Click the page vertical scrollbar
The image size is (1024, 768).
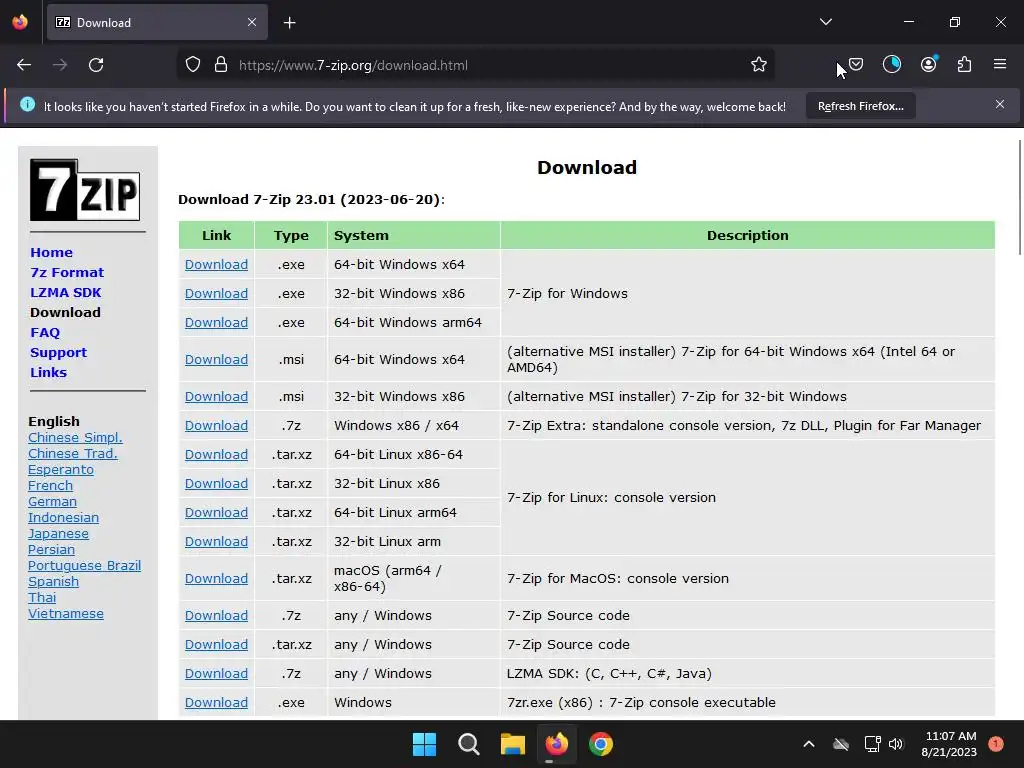click(1019, 196)
